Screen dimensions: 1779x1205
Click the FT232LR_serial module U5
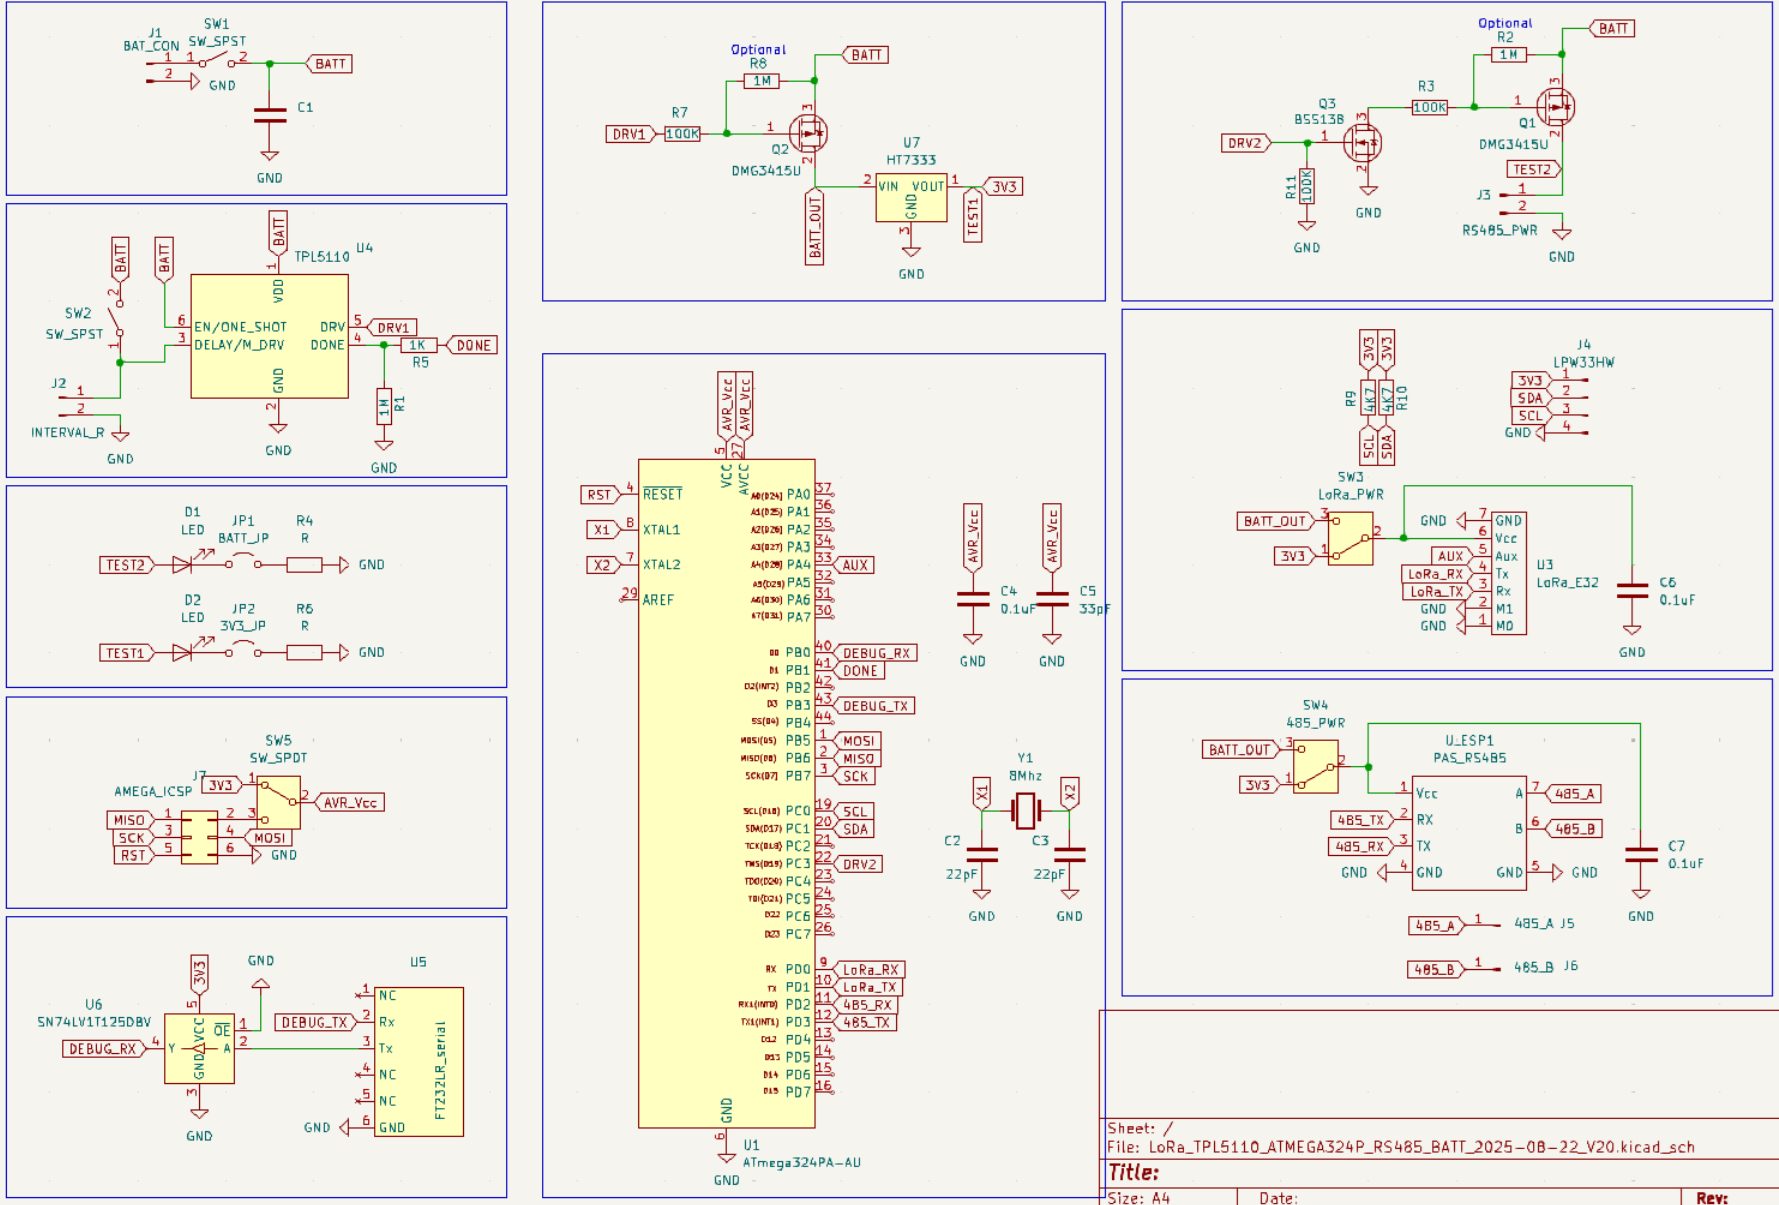[419, 1061]
